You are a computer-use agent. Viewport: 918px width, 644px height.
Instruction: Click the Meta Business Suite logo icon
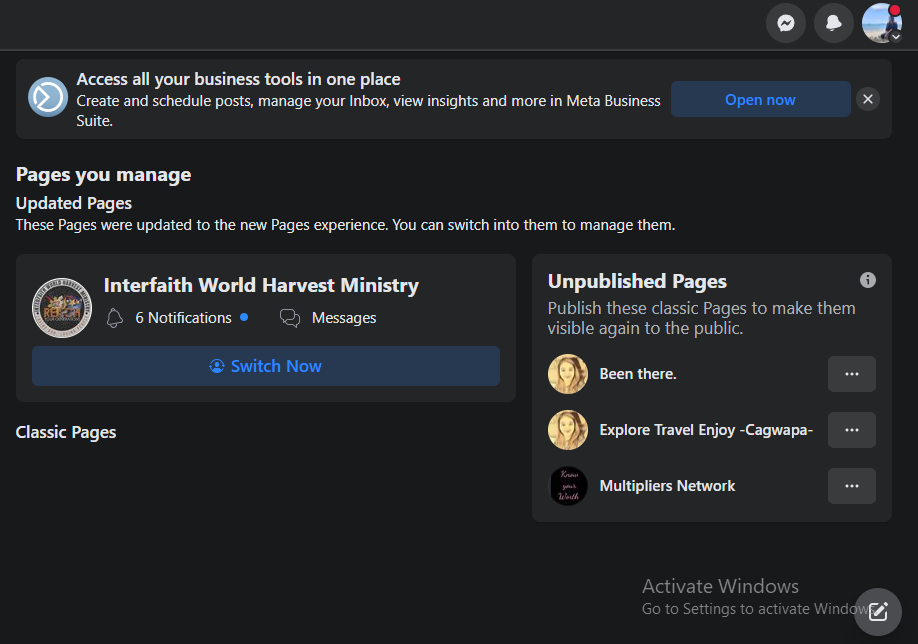pos(48,97)
